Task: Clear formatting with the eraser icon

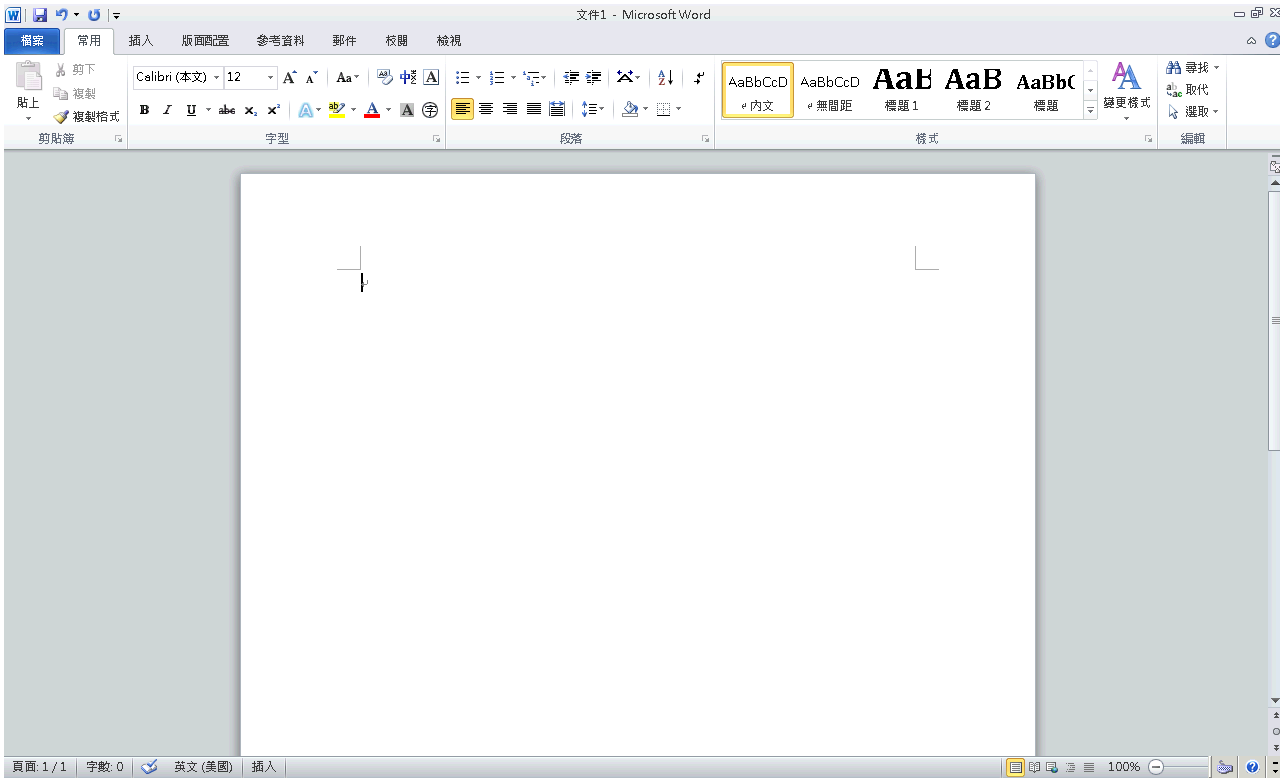Action: click(385, 77)
